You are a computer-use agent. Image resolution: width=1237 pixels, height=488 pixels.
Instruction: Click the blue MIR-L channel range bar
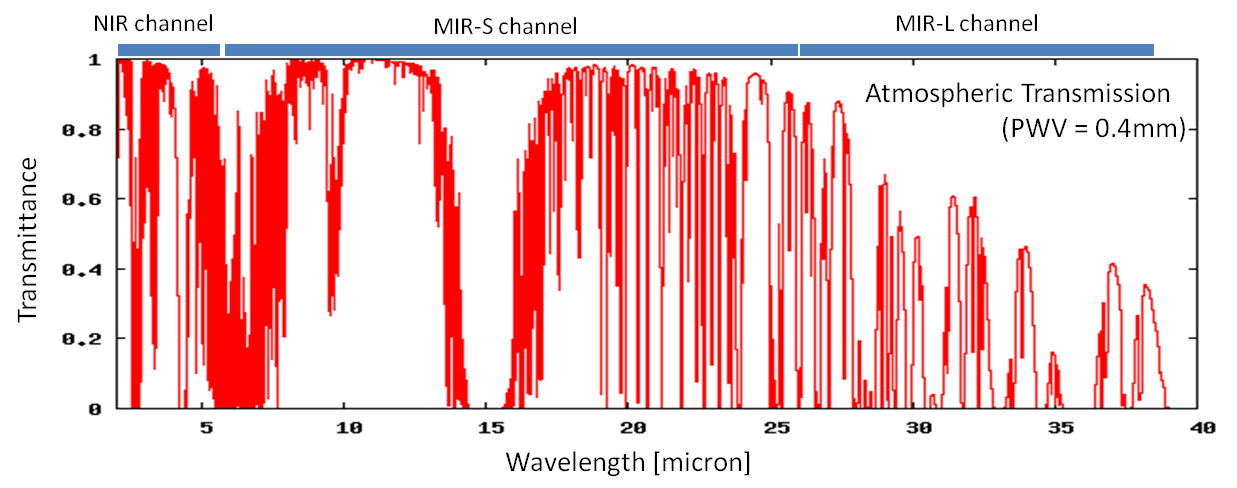pyautogui.click(x=976, y=50)
